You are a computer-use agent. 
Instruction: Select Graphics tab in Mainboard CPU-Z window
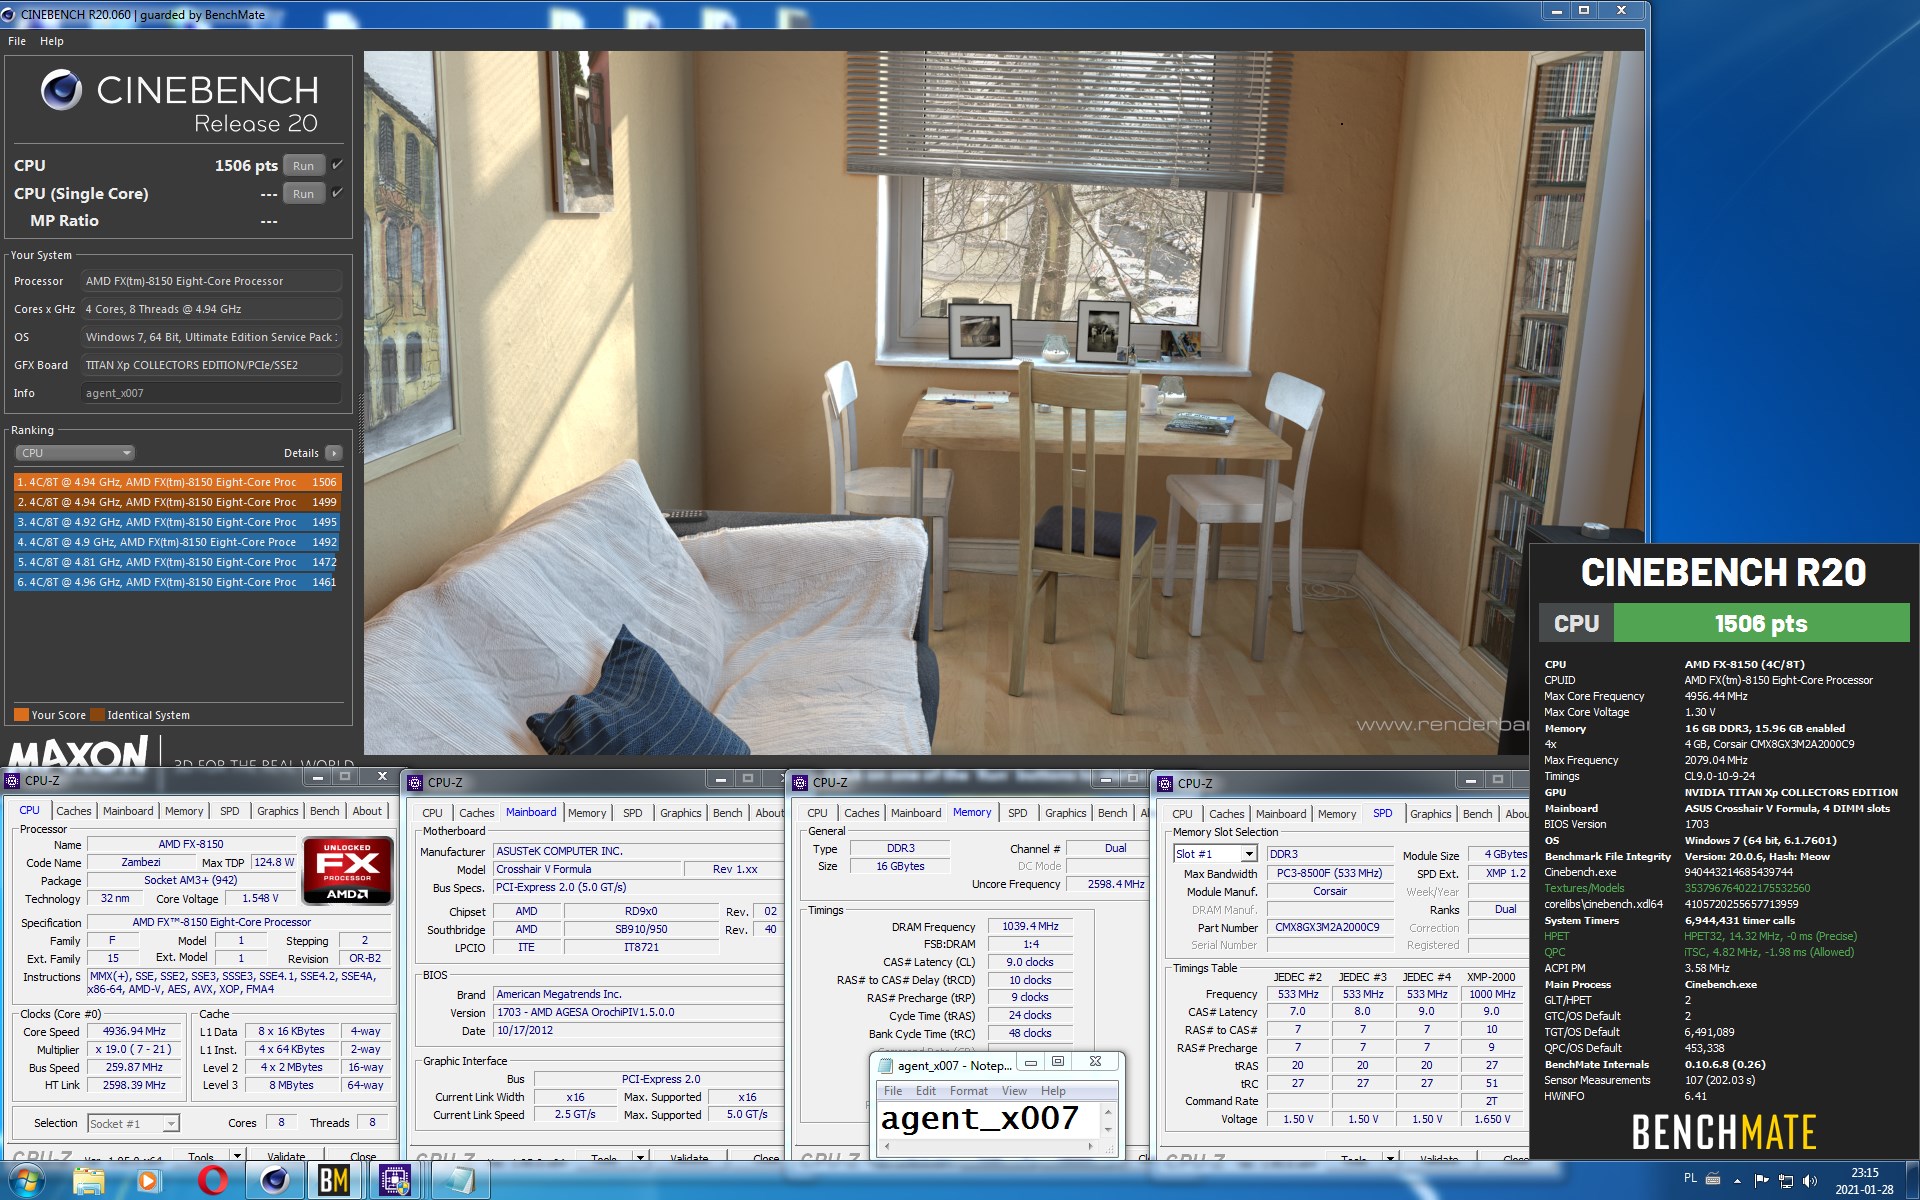681,813
